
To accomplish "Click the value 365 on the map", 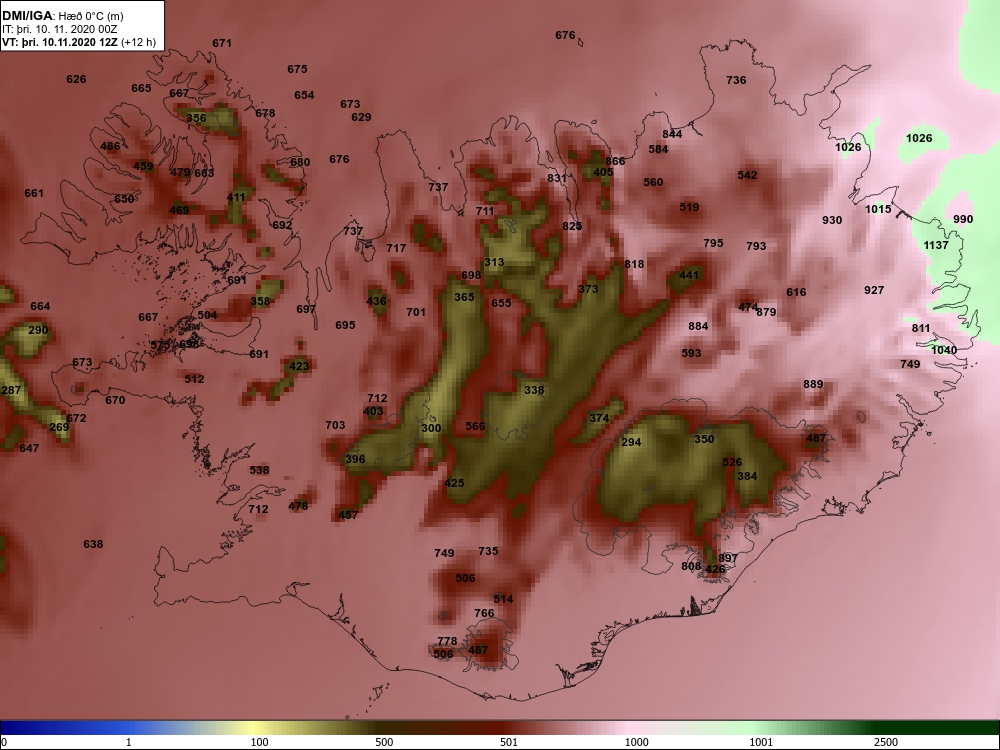I will point(464,297).
